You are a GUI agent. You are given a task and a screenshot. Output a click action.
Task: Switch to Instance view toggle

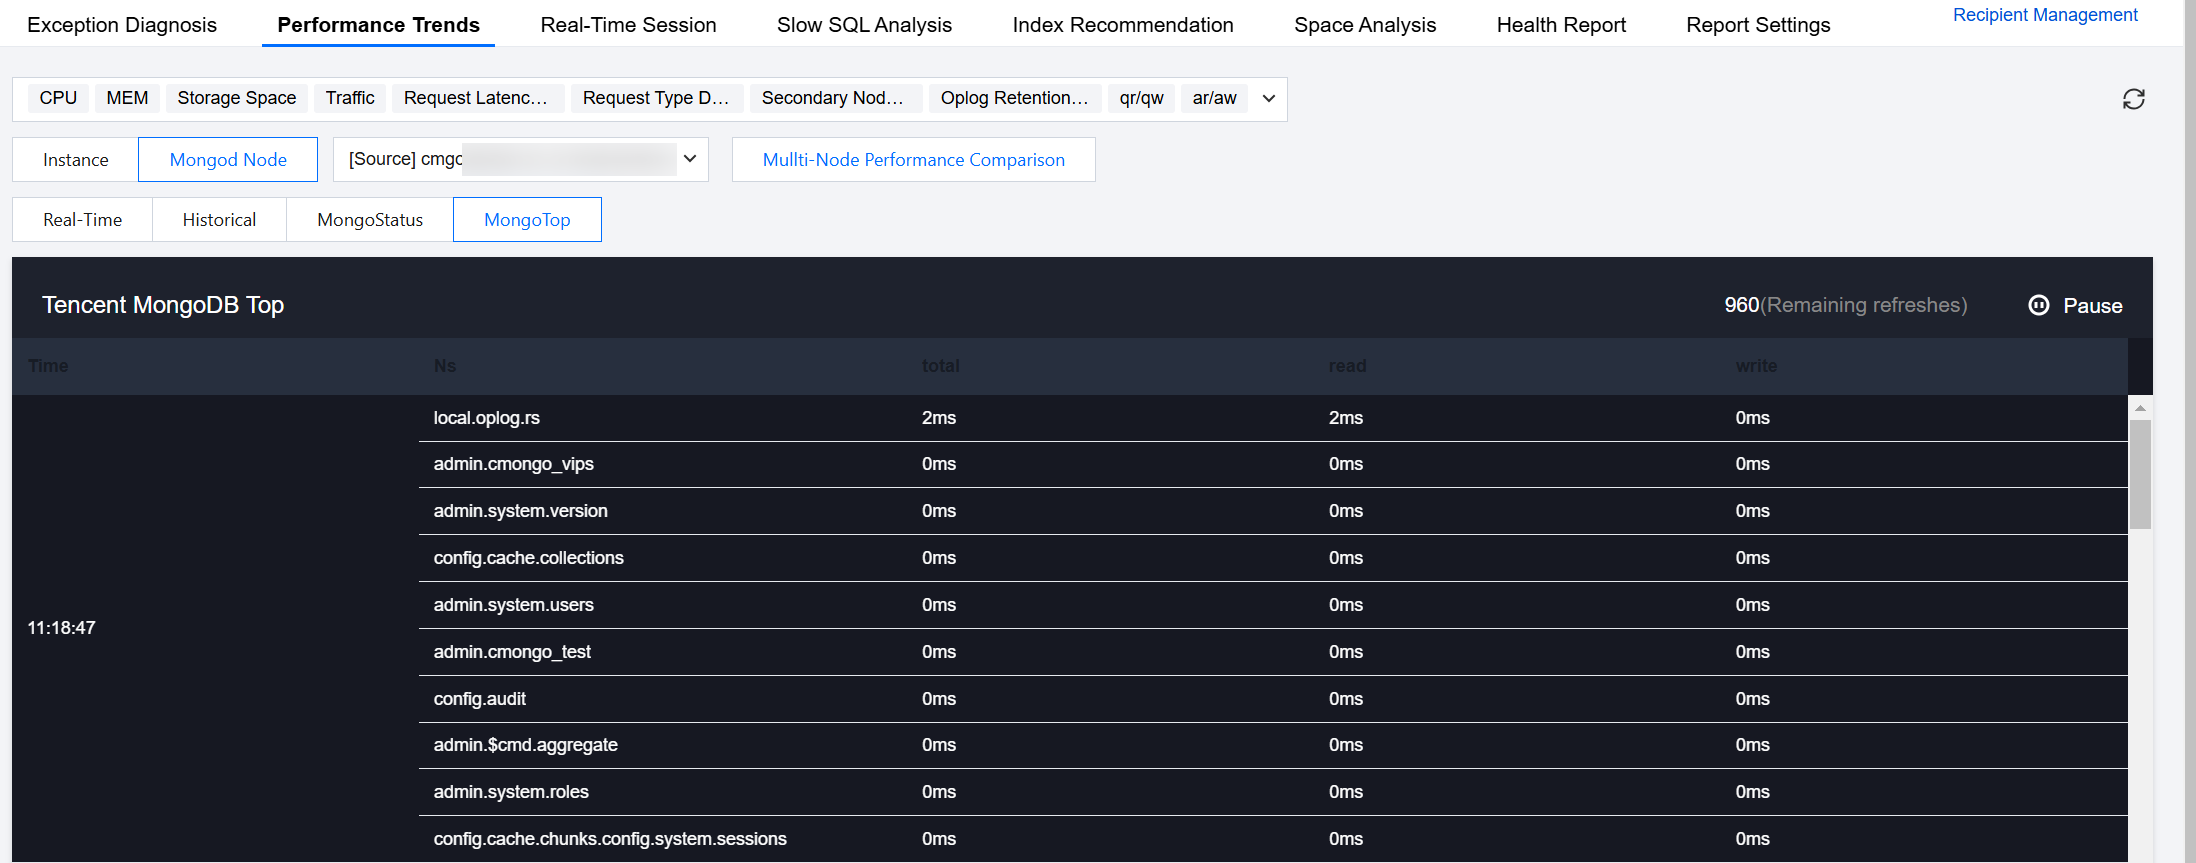tap(75, 160)
